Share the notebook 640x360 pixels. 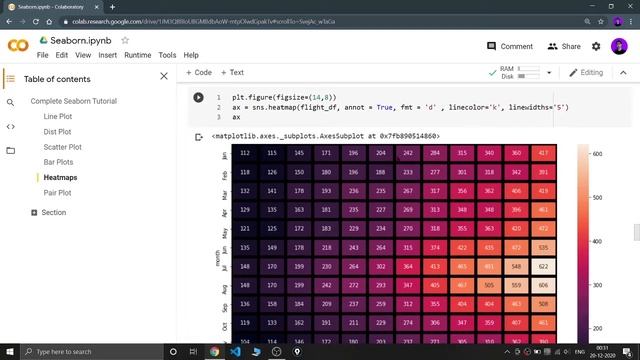[564, 46]
